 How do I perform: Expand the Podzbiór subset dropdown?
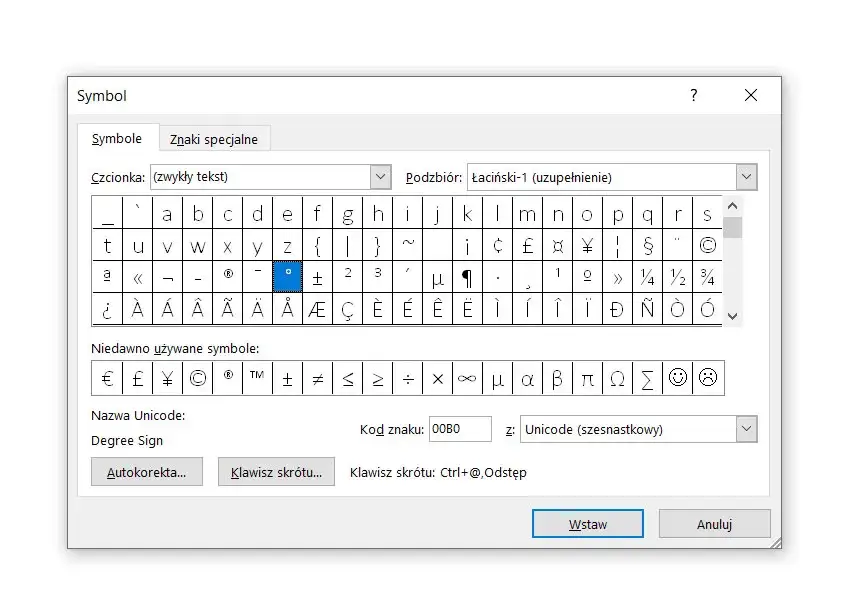[x=746, y=177]
